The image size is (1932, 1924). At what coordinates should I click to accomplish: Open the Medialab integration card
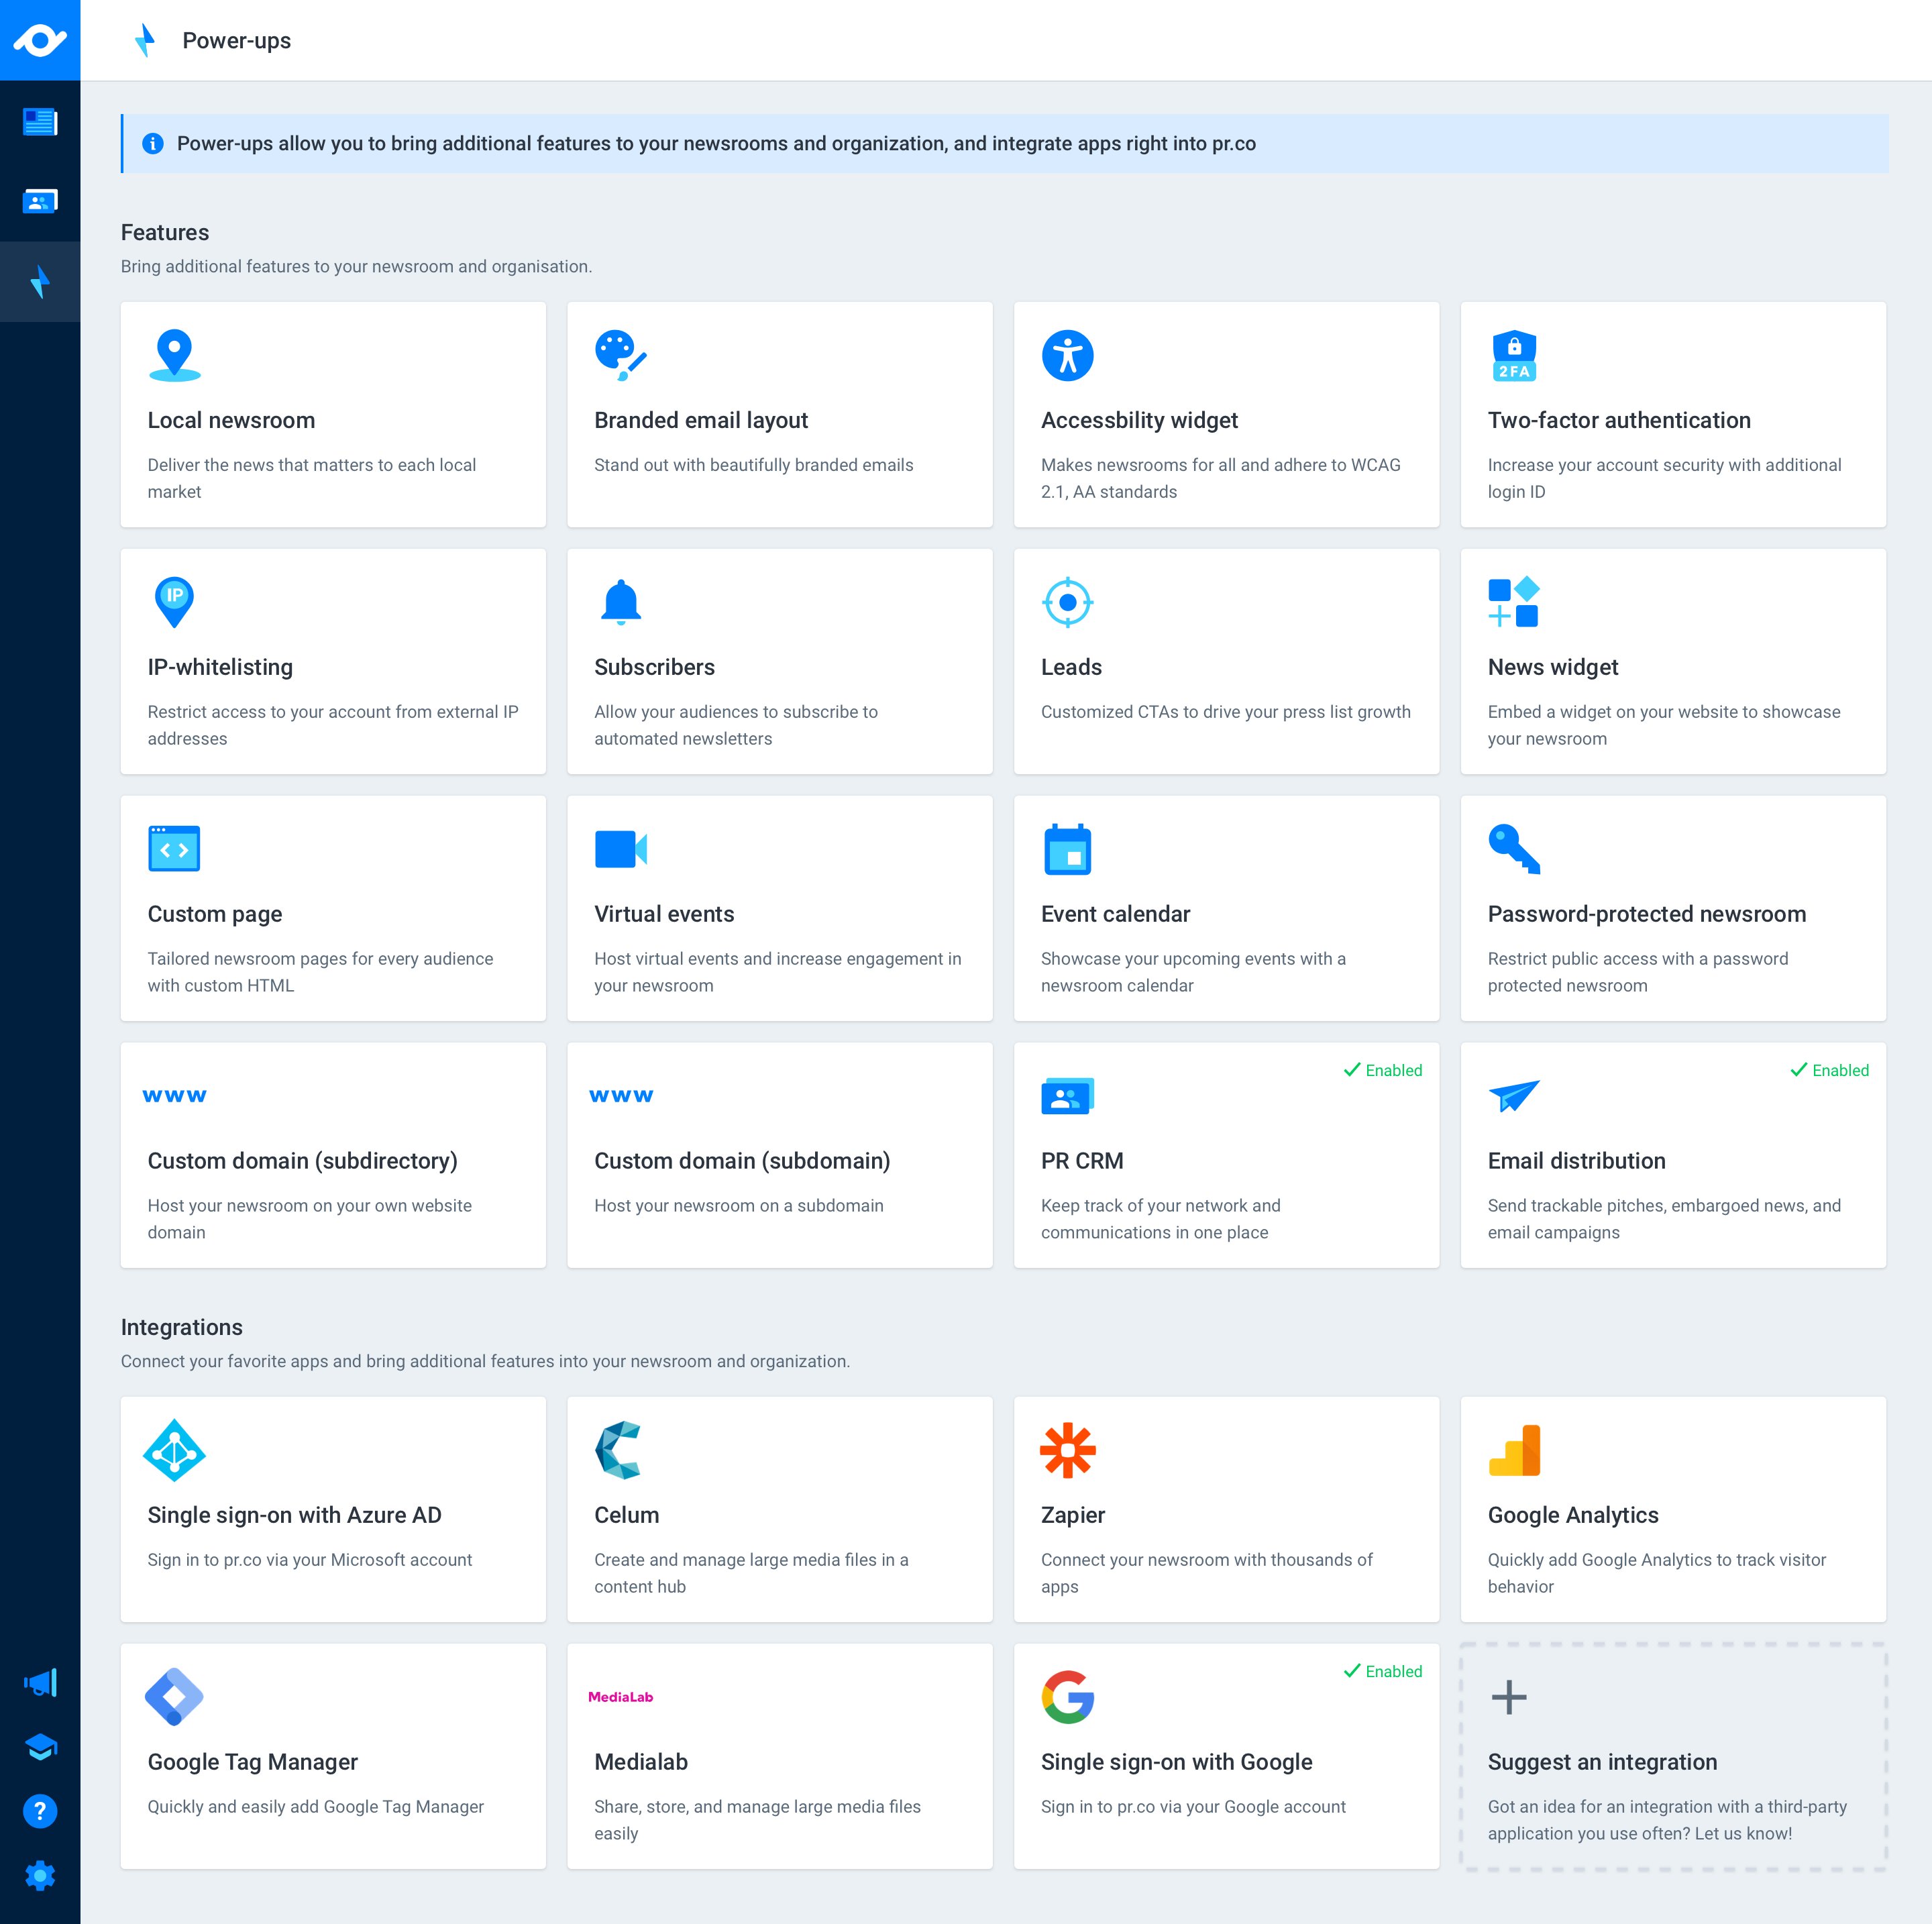coord(780,1756)
